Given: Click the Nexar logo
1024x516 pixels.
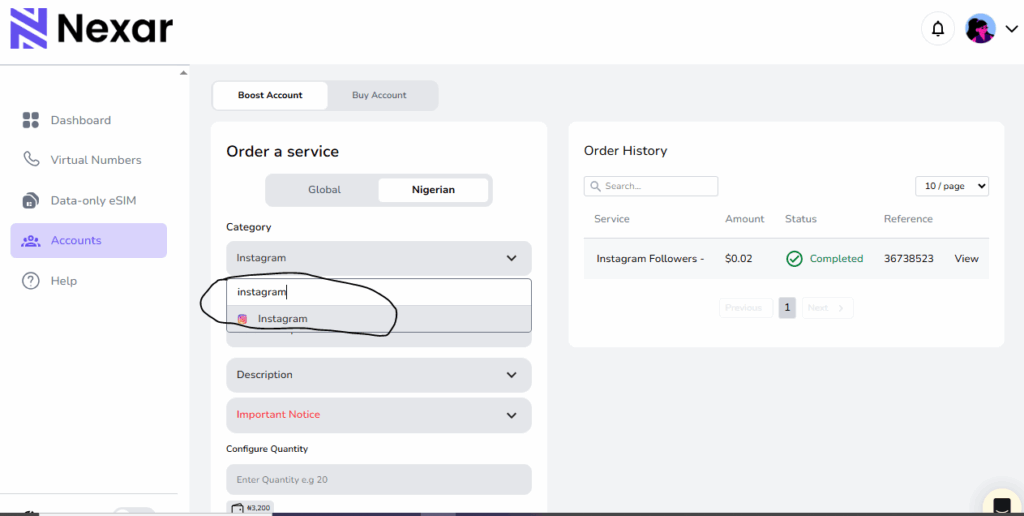Looking at the screenshot, I should 91,29.
